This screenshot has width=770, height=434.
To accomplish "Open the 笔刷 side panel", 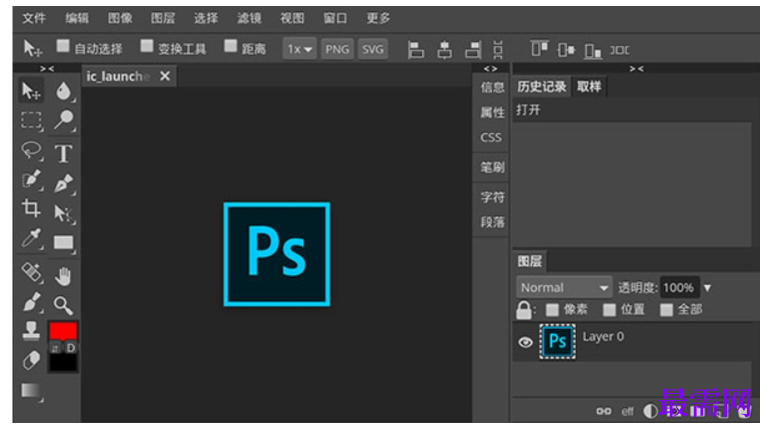I will (x=492, y=167).
